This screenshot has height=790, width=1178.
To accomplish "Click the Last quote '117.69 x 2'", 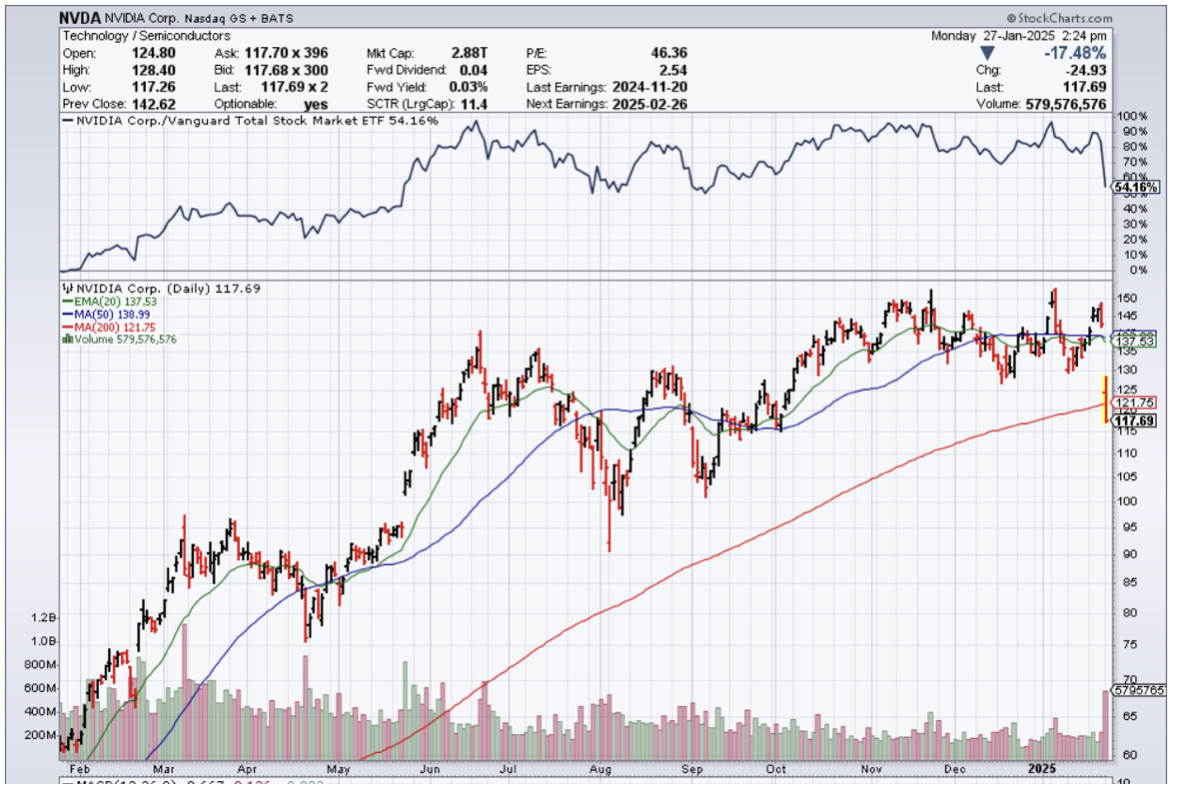I will pos(293,87).
